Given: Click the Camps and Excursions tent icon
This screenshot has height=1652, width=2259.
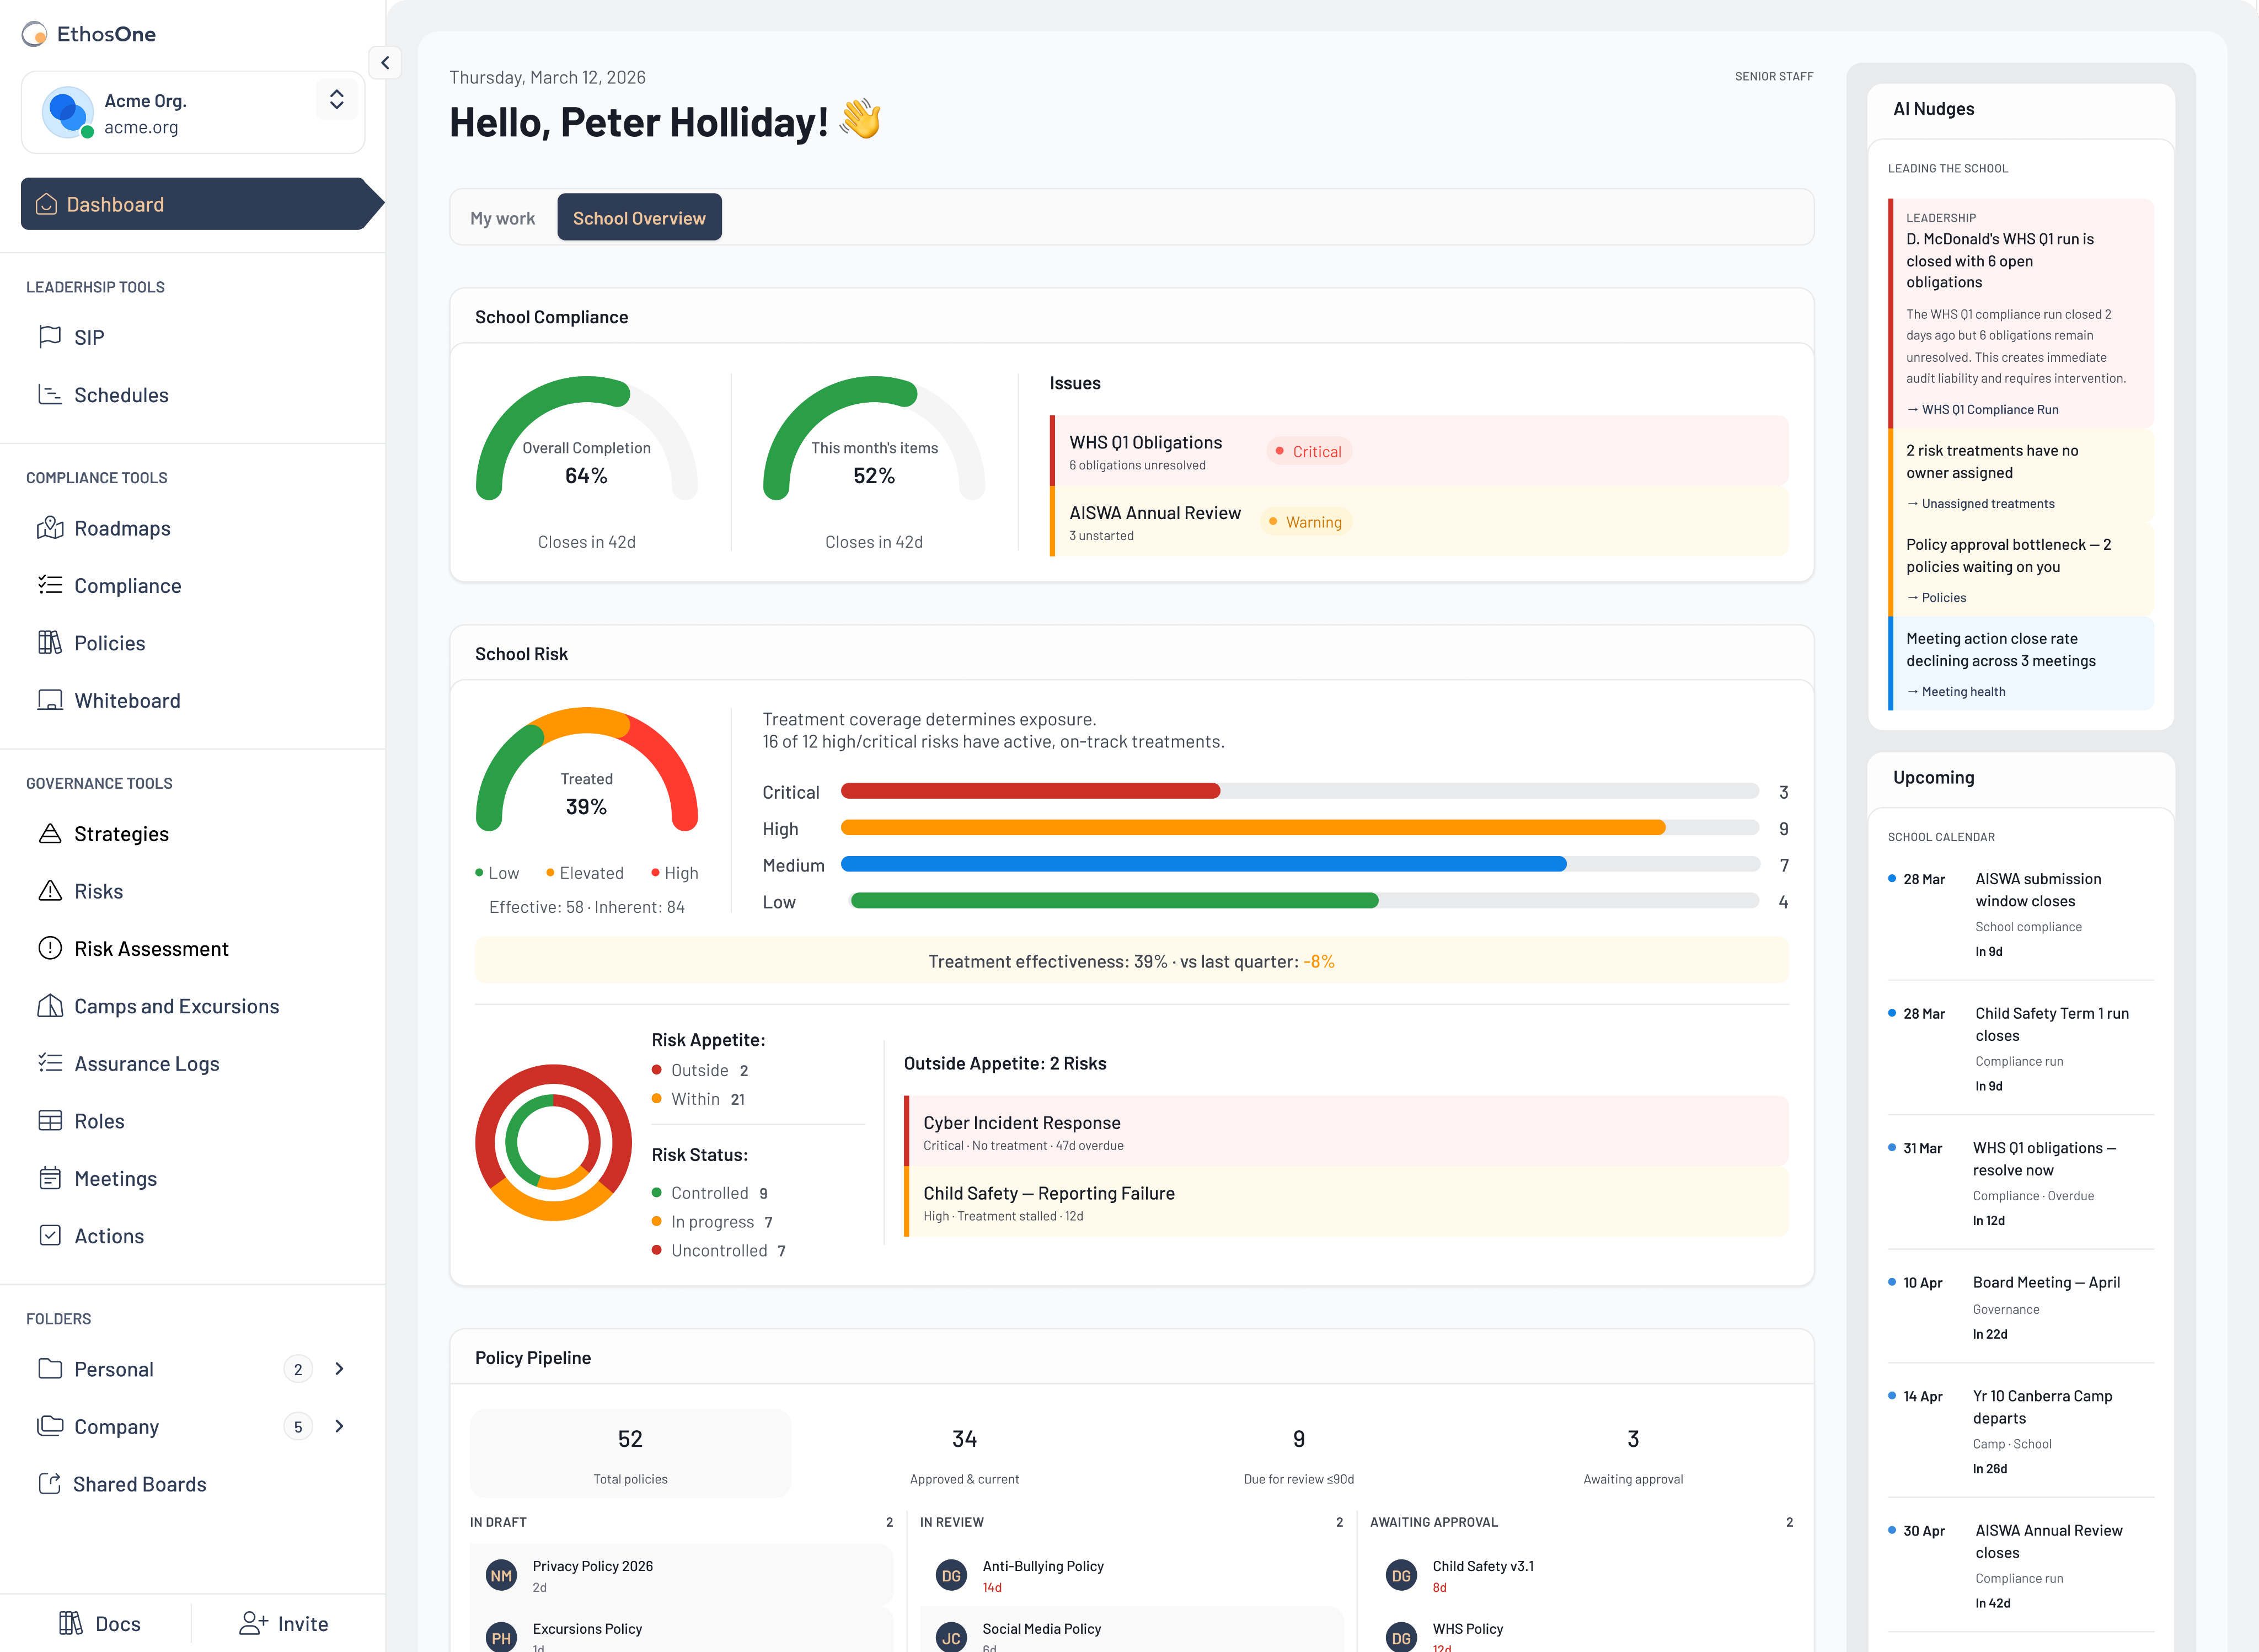Looking at the screenshot, I should point(50,1006).
